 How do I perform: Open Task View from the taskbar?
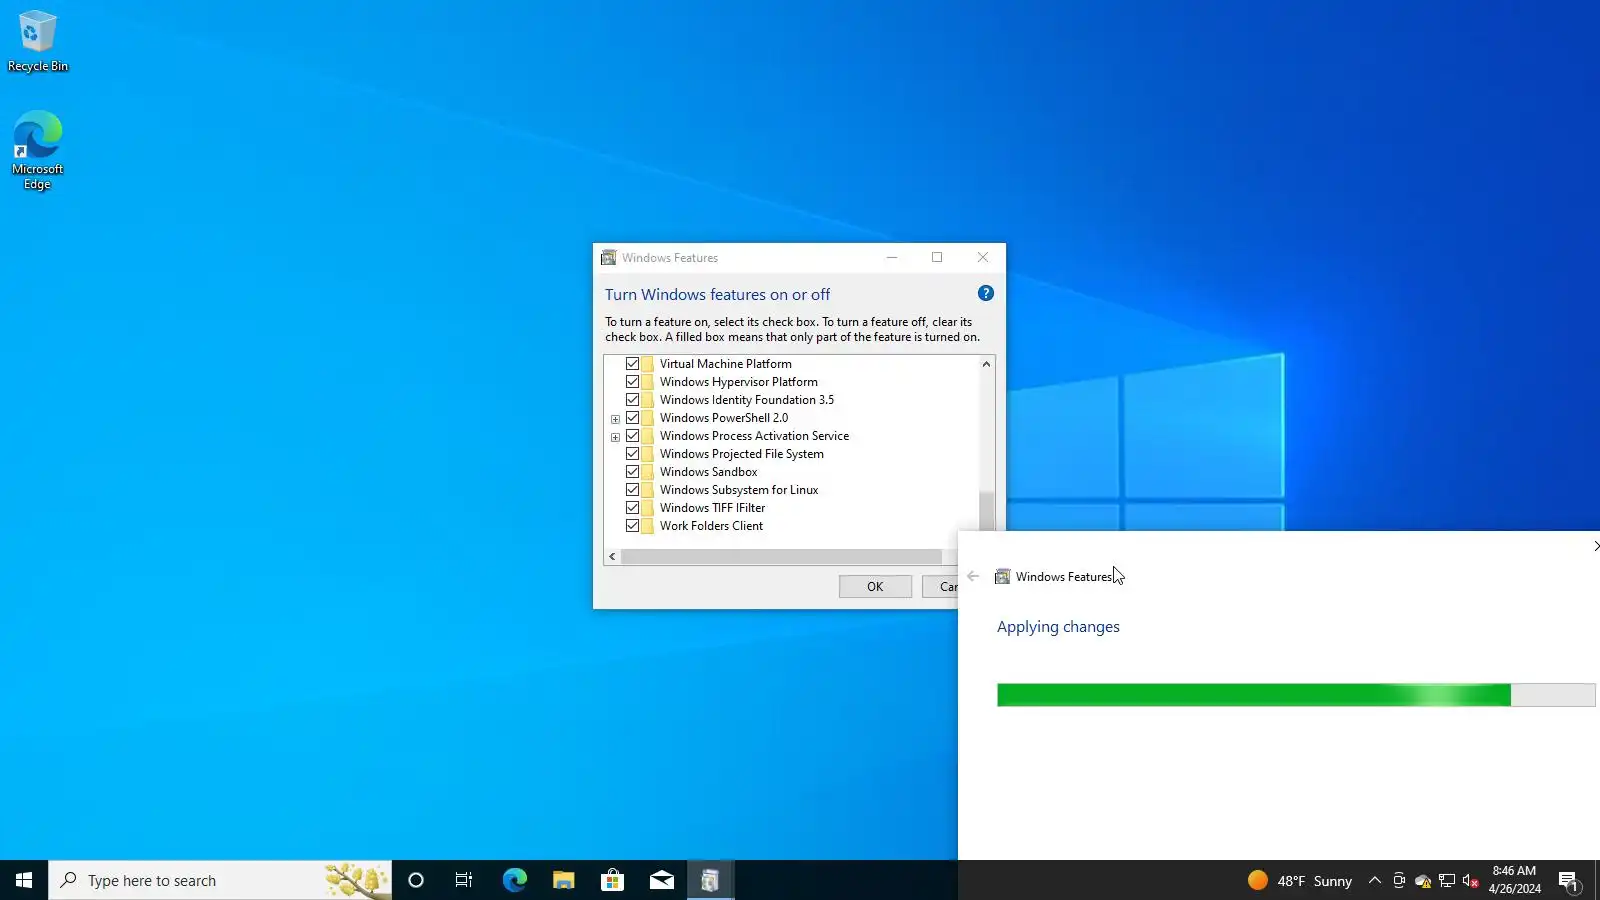click(x=464, y=880)
